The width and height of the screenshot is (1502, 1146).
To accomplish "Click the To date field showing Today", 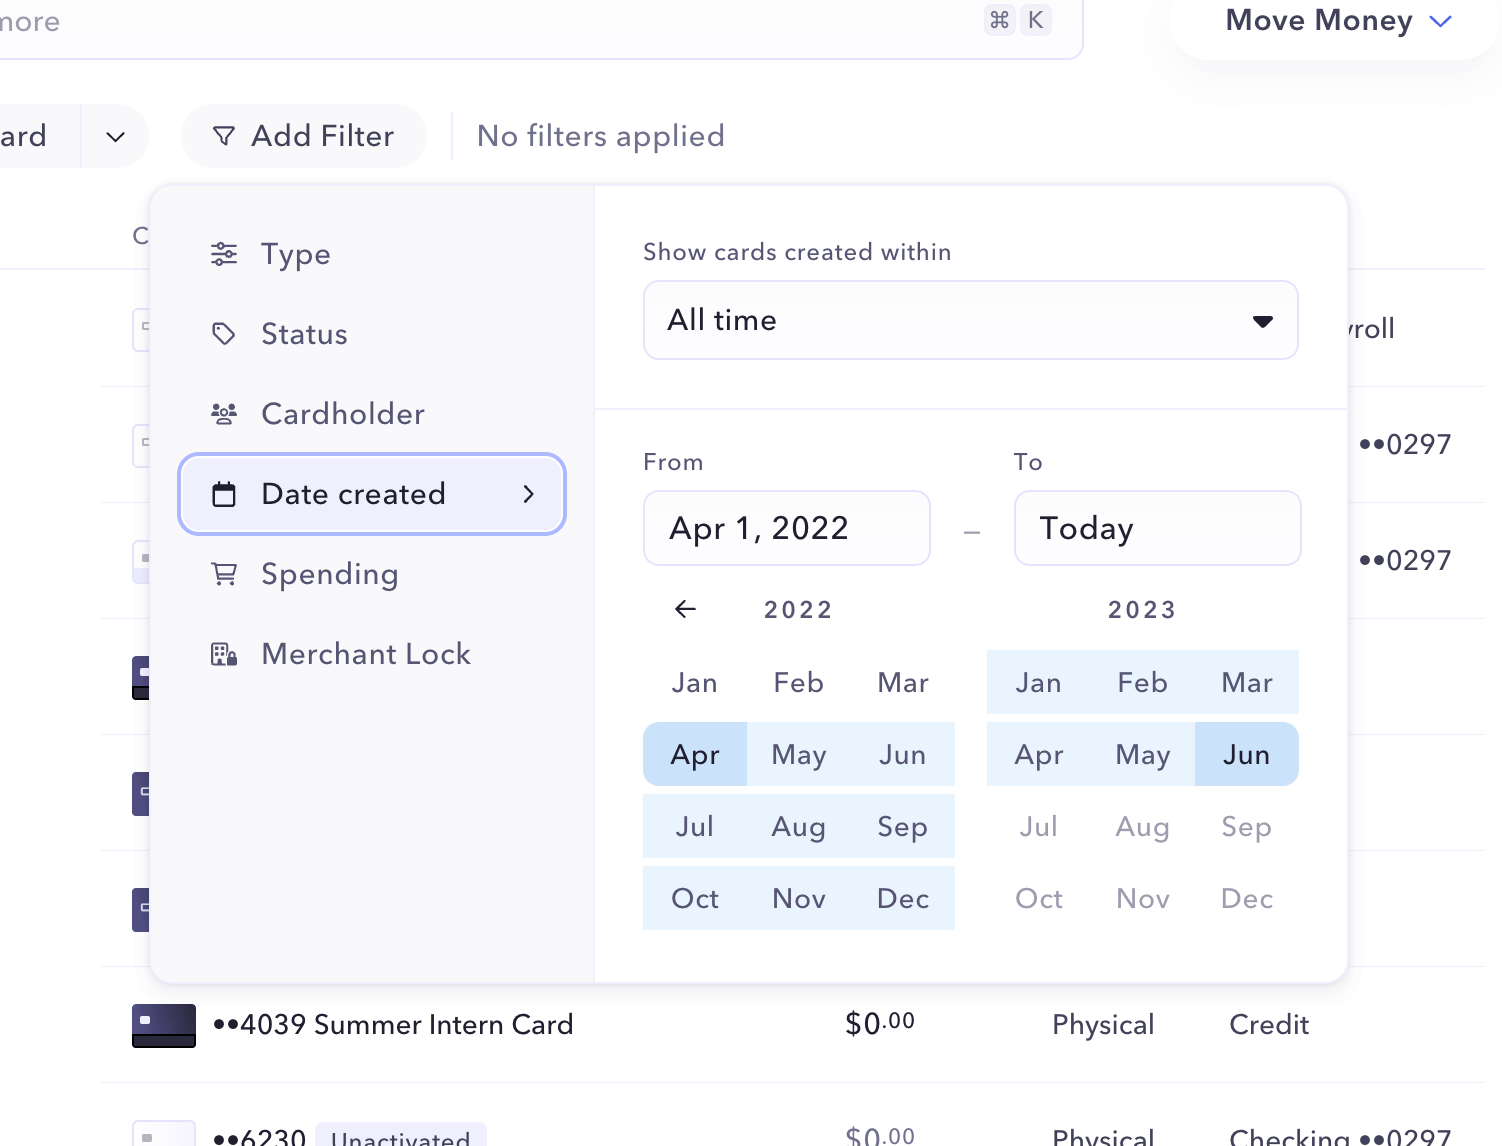I will 1157,528.
